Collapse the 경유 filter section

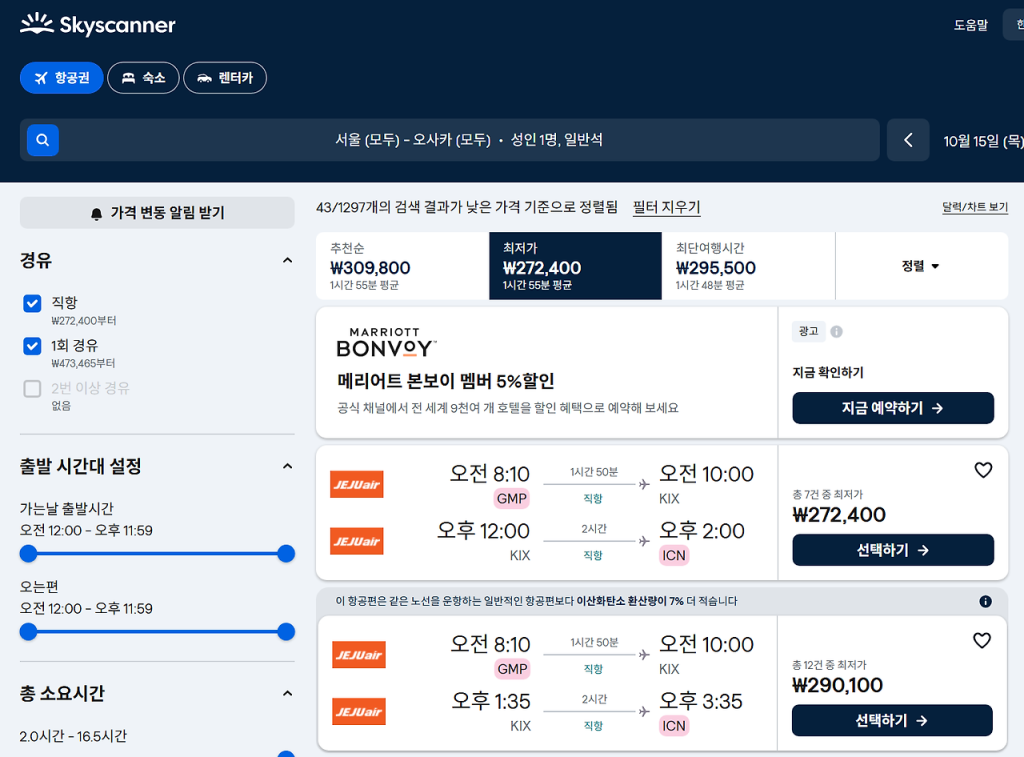point(287,261)
